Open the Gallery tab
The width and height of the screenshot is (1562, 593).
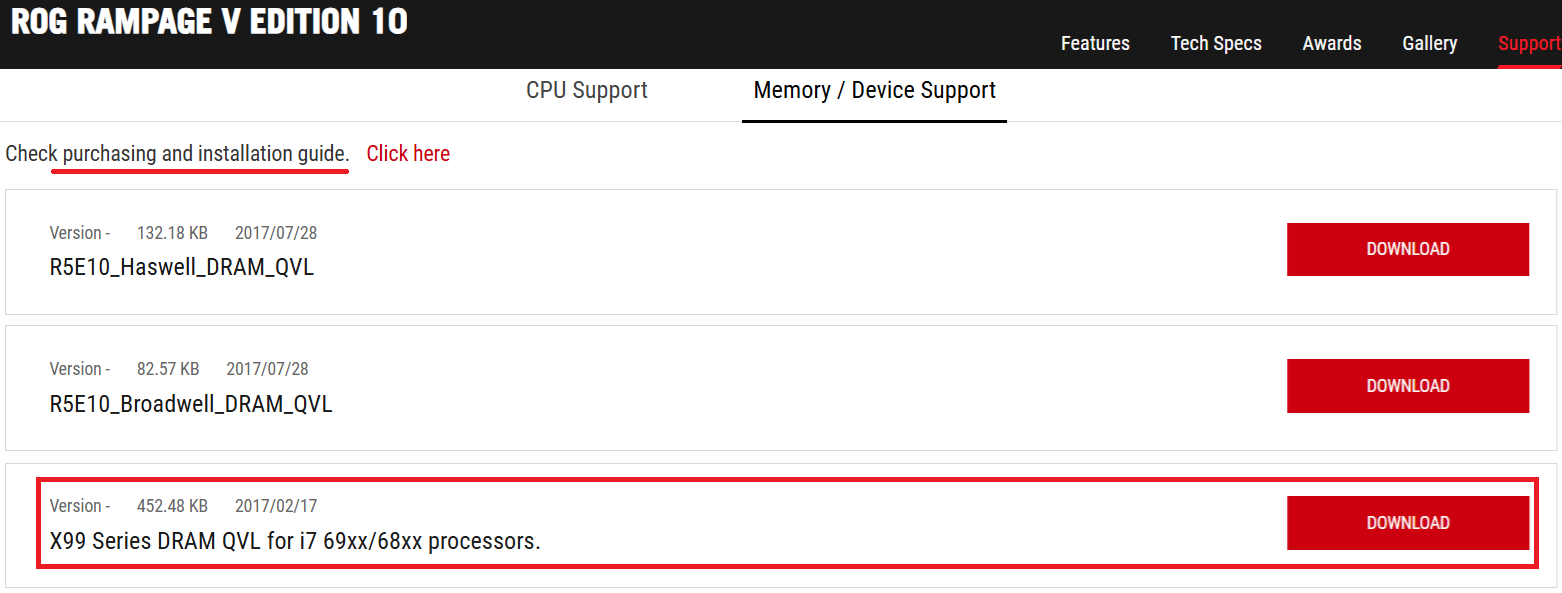(x=1429, y=43)
